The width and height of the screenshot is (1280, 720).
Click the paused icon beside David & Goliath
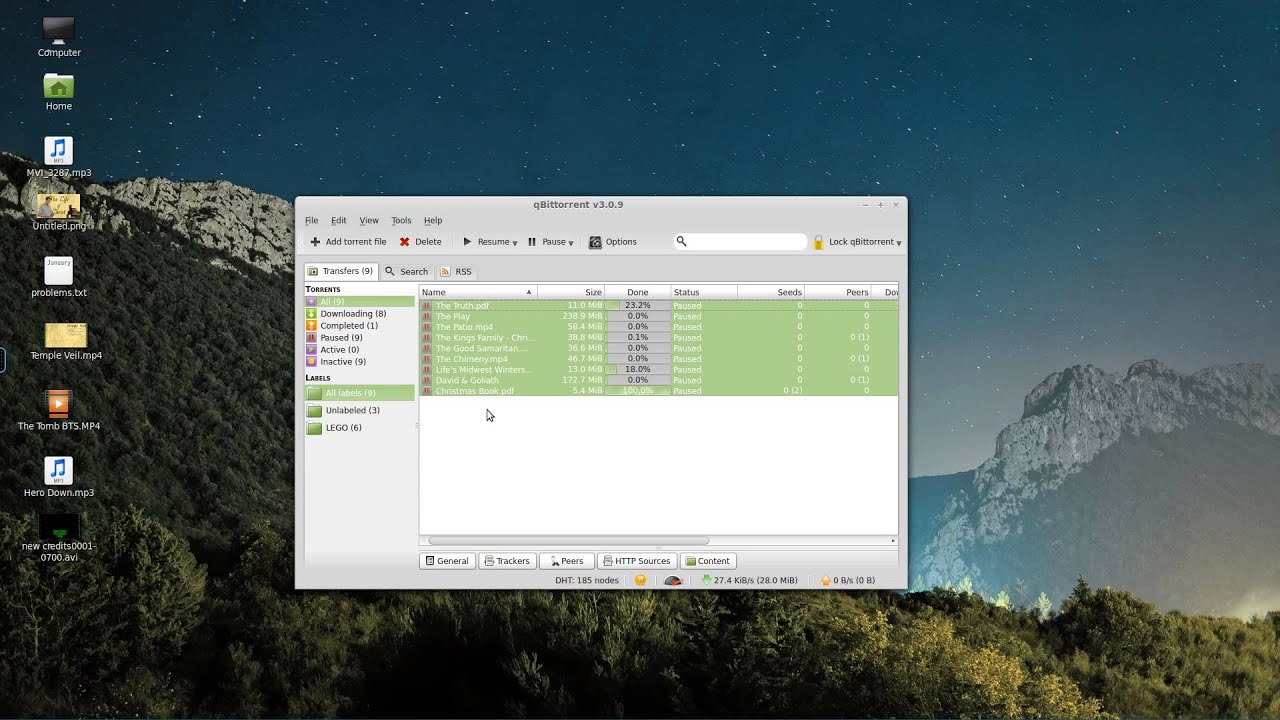427,380
